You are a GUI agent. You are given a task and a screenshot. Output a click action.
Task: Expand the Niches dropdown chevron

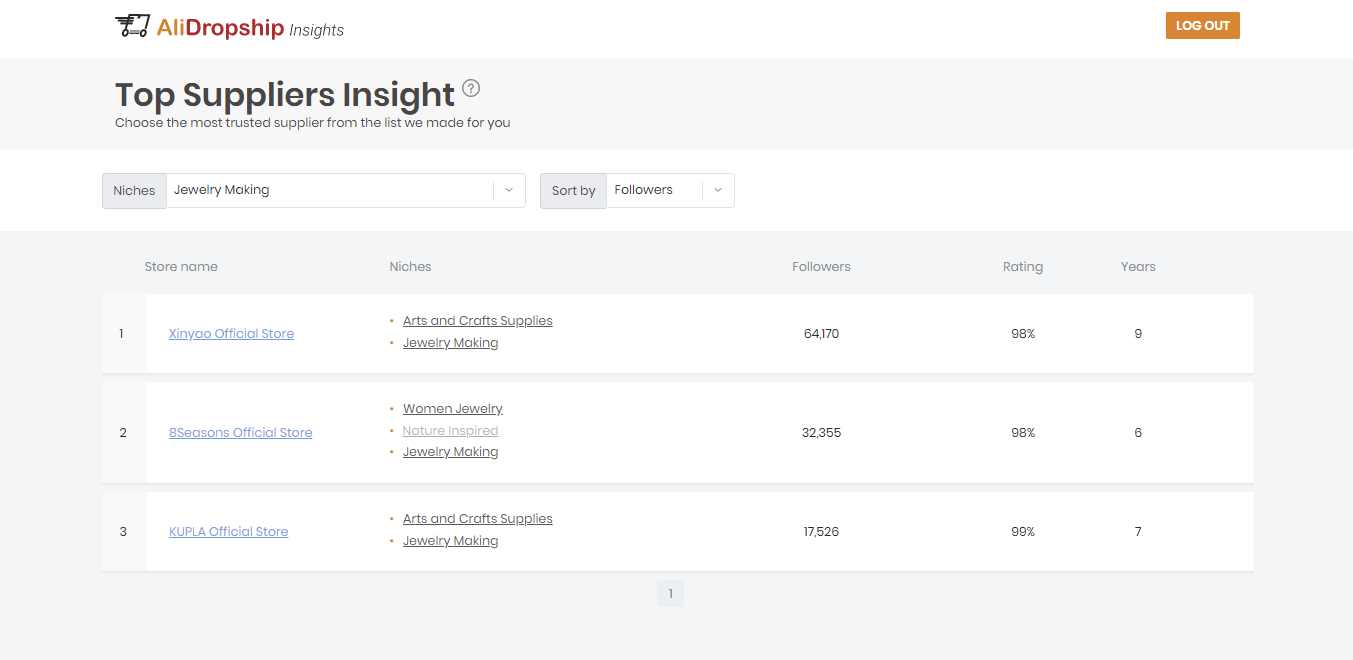508,190
